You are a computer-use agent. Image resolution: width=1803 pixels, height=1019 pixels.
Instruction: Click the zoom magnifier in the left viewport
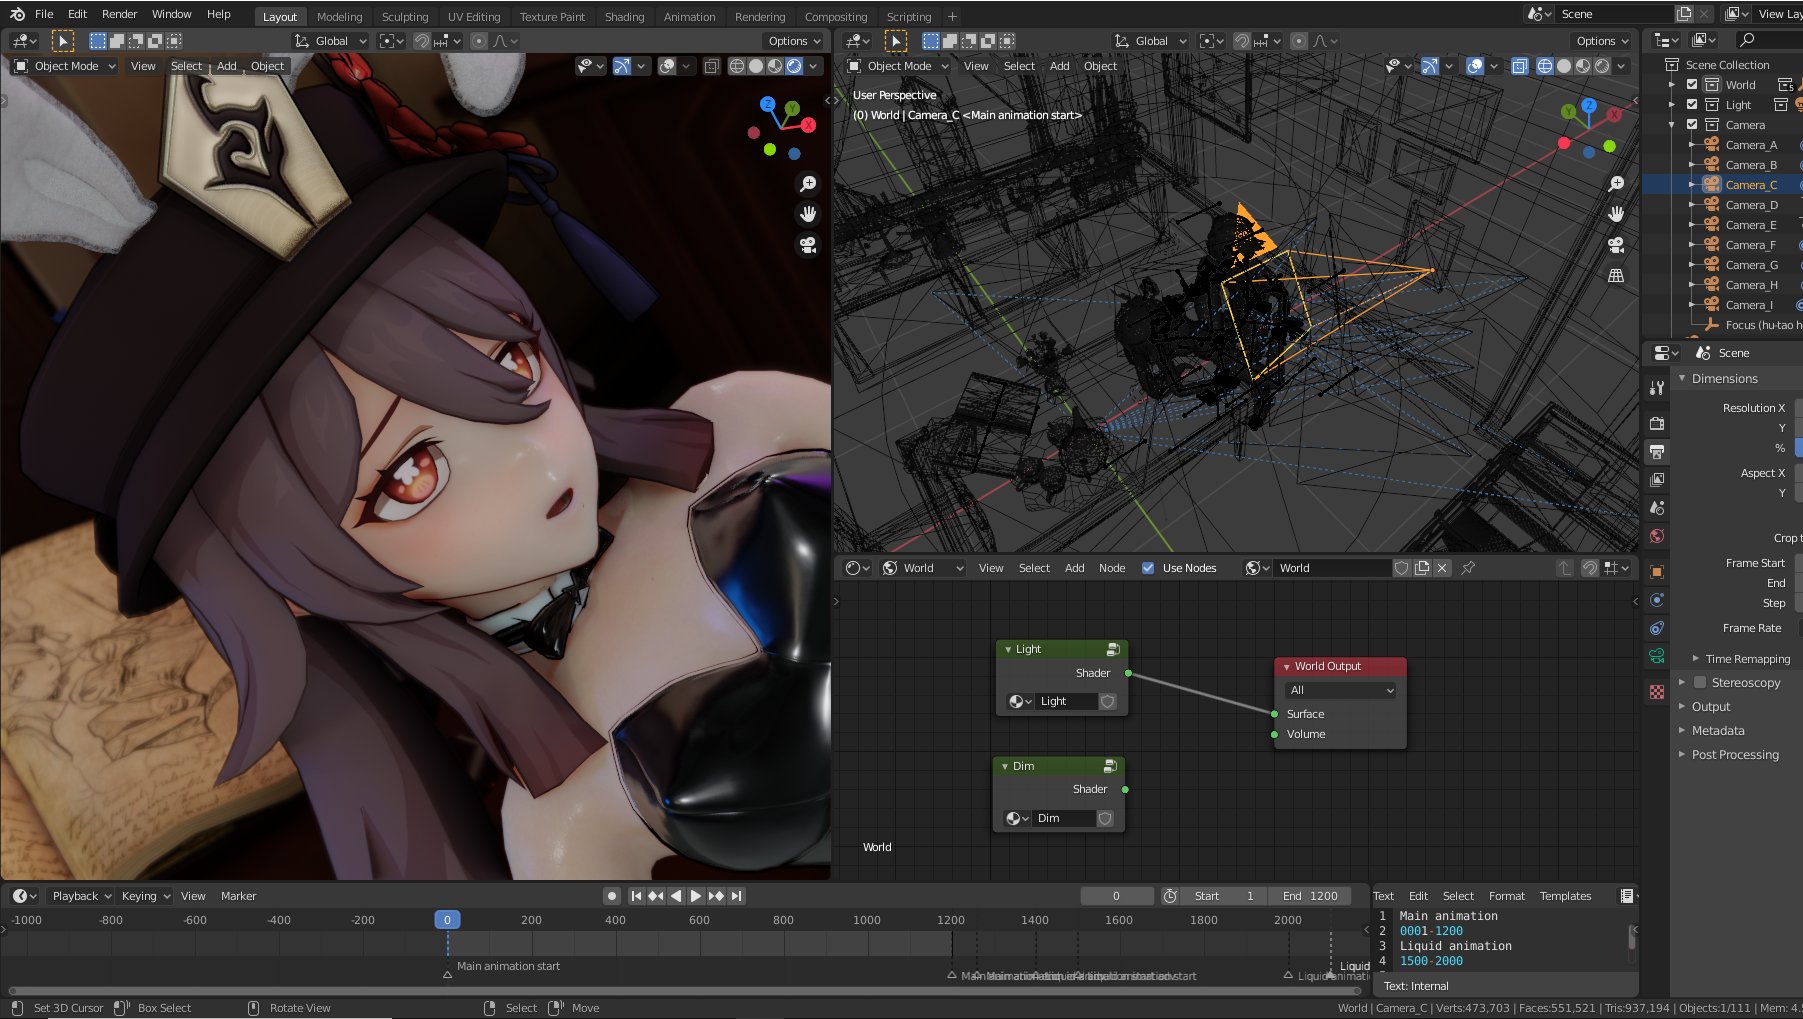pyautogui.click(x=808, y=184)
